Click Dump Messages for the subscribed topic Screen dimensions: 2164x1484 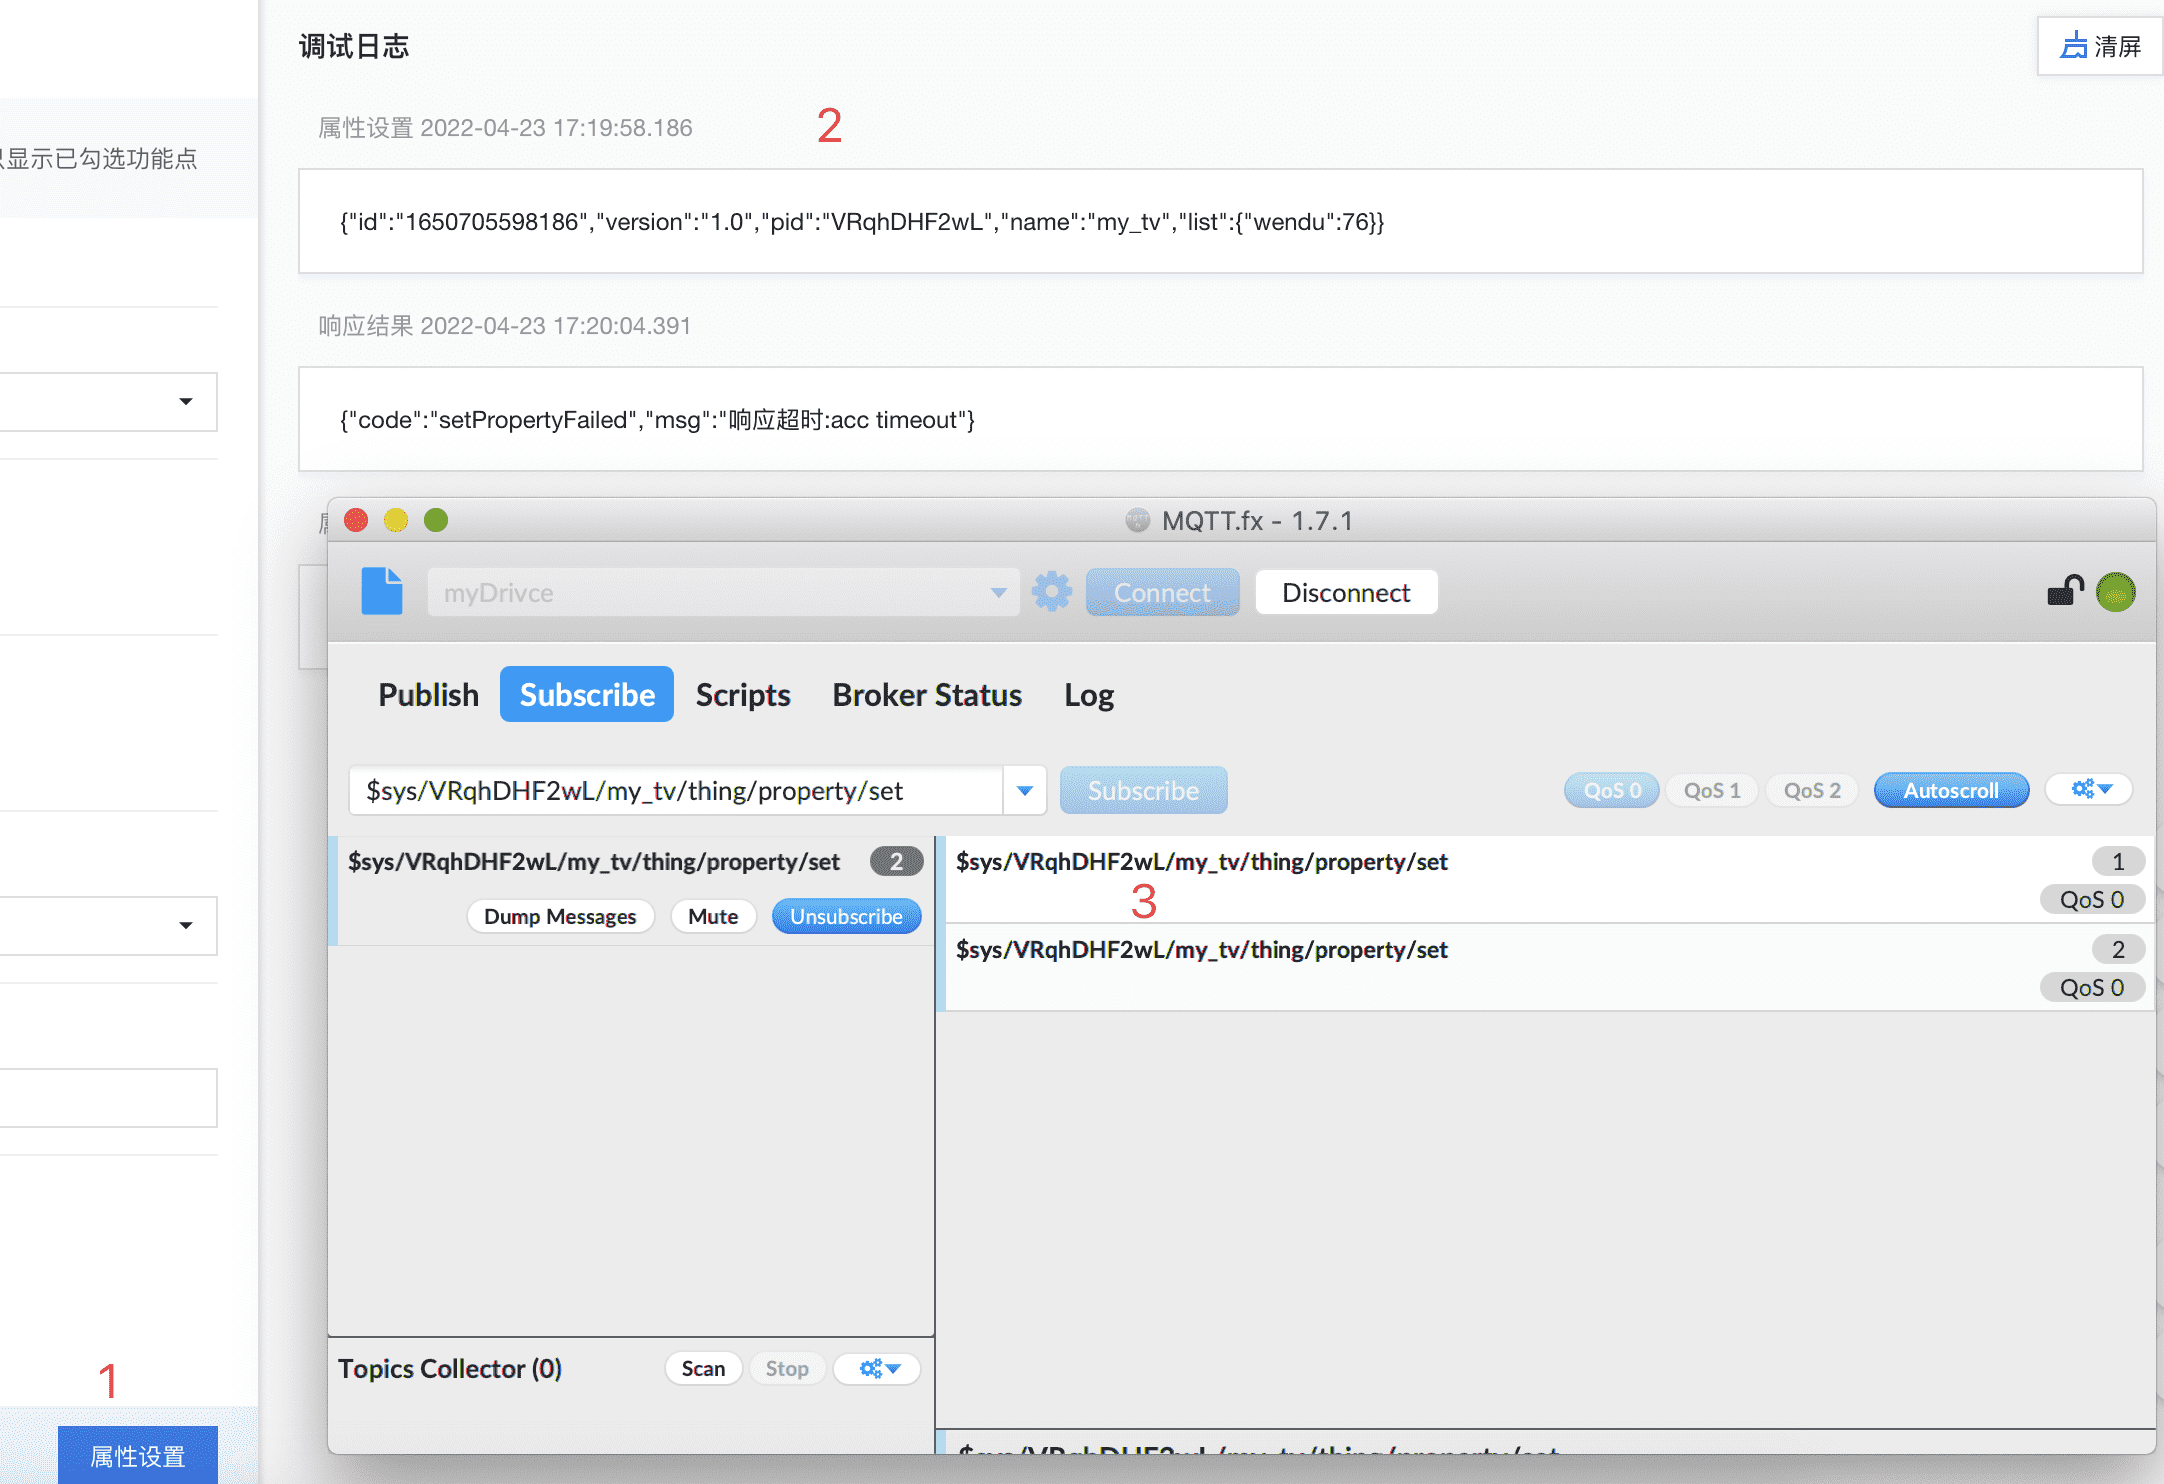(x=560, y=916)
